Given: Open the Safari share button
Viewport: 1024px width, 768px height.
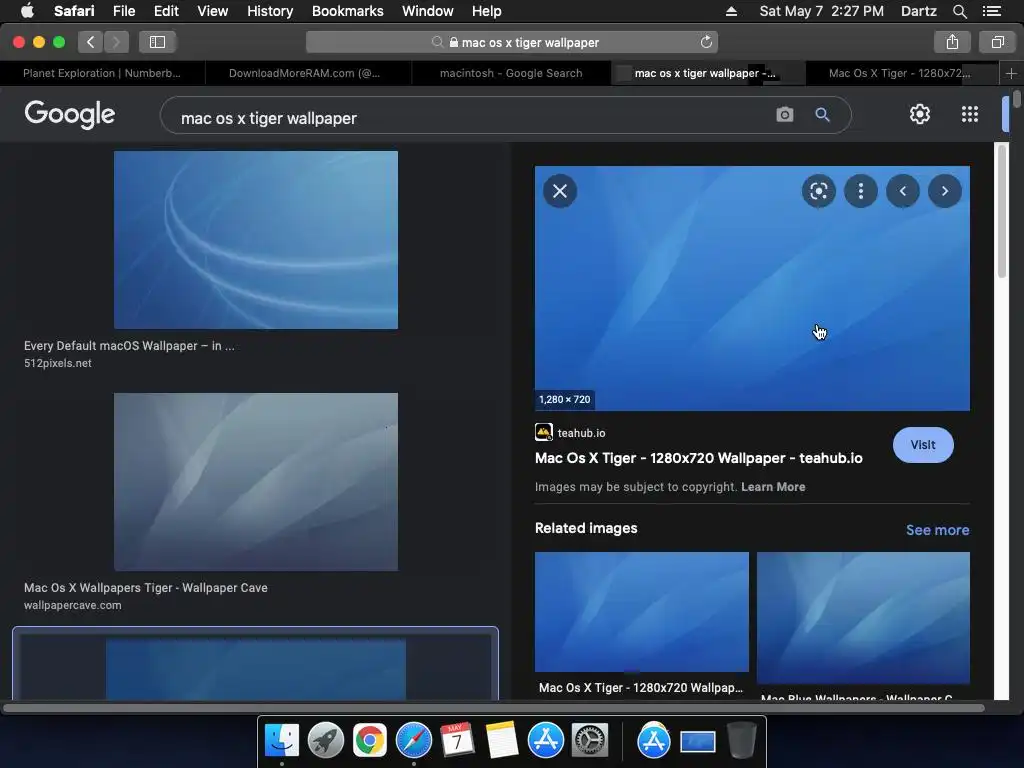Looking at the screenshot, I should coord(952,42).
